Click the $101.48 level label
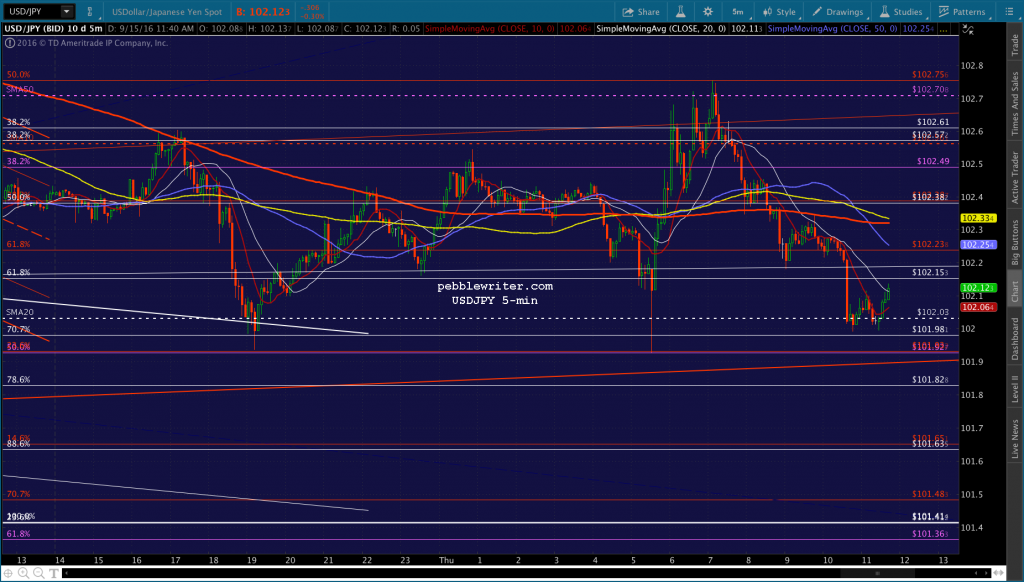 [x=930, y=494]
